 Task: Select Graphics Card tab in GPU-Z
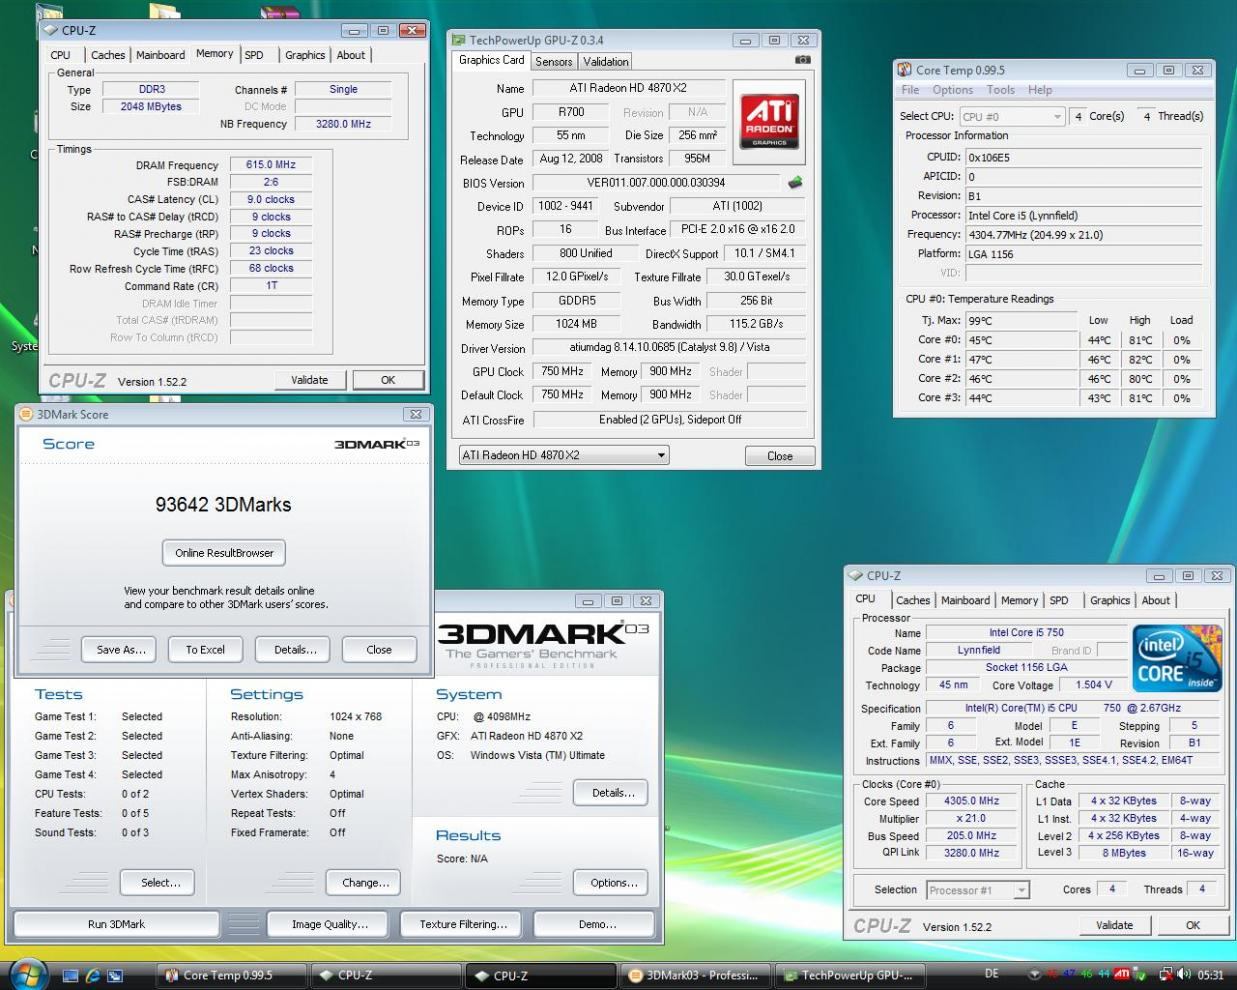pyautogui.click(x=491, y=60)
